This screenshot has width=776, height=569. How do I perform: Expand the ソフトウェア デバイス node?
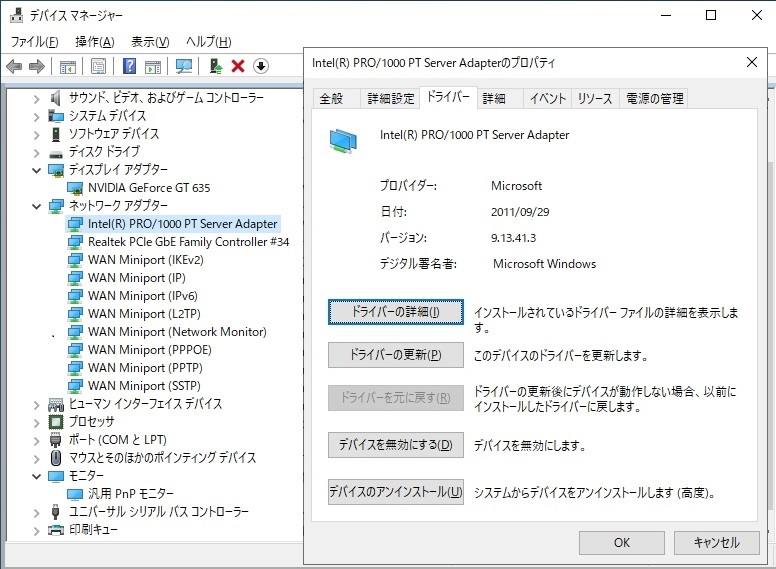pyautogui.click(x=36, y=134)
